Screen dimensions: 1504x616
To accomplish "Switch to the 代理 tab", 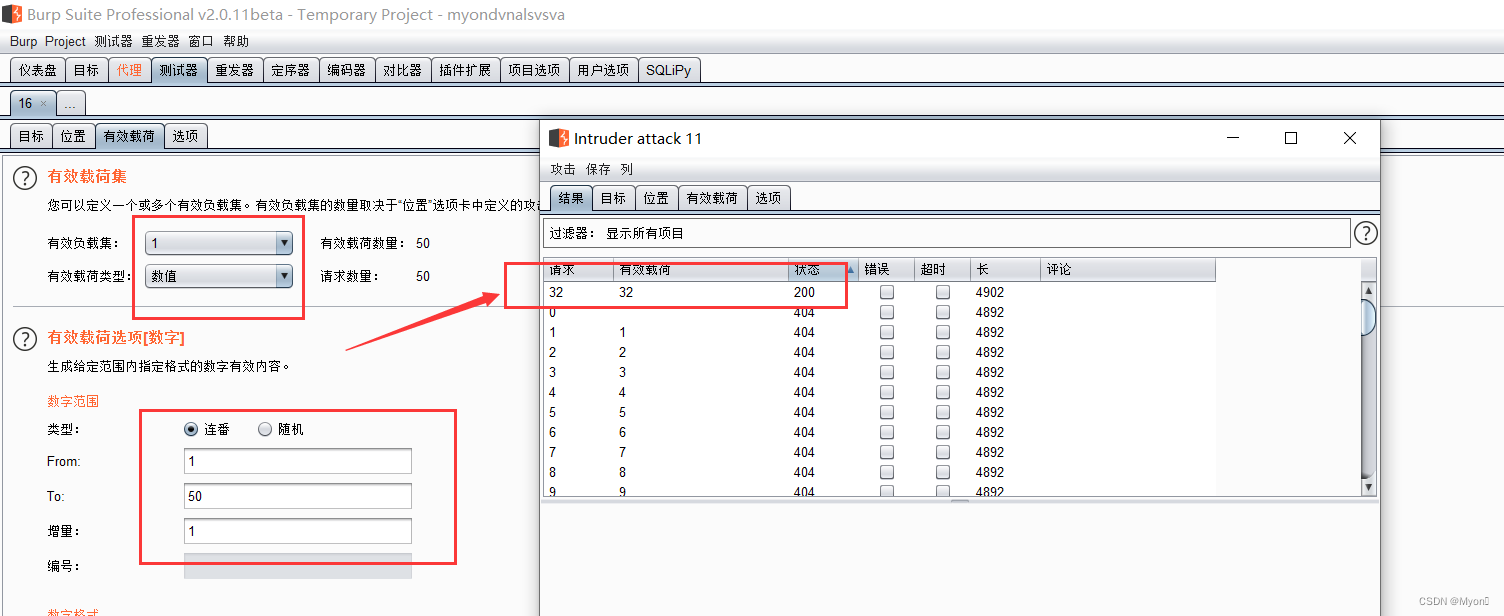I will [x=129, y=70].
